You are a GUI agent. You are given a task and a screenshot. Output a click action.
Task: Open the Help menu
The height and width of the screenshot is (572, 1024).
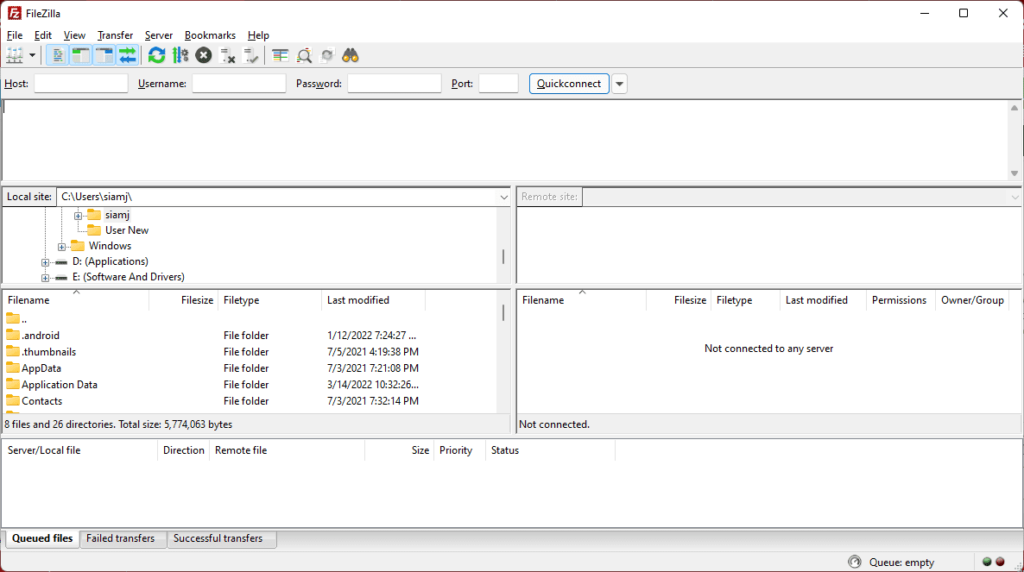pyautogui.click(x=258, y=35)
